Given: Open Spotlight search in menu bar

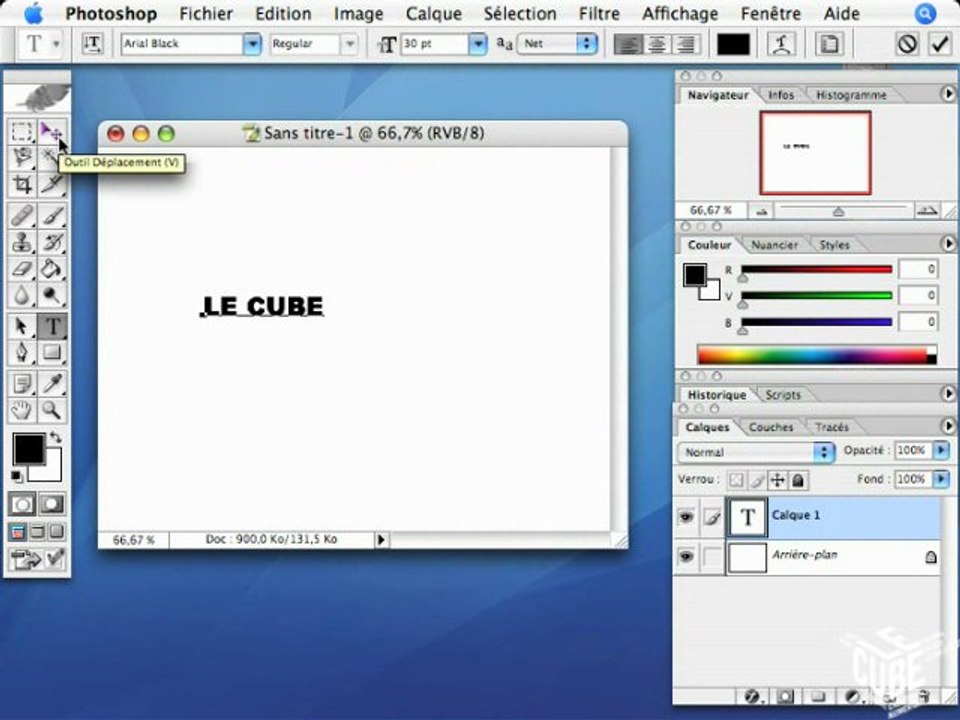Looking at the screenshot, I should (x=925, y=13).
